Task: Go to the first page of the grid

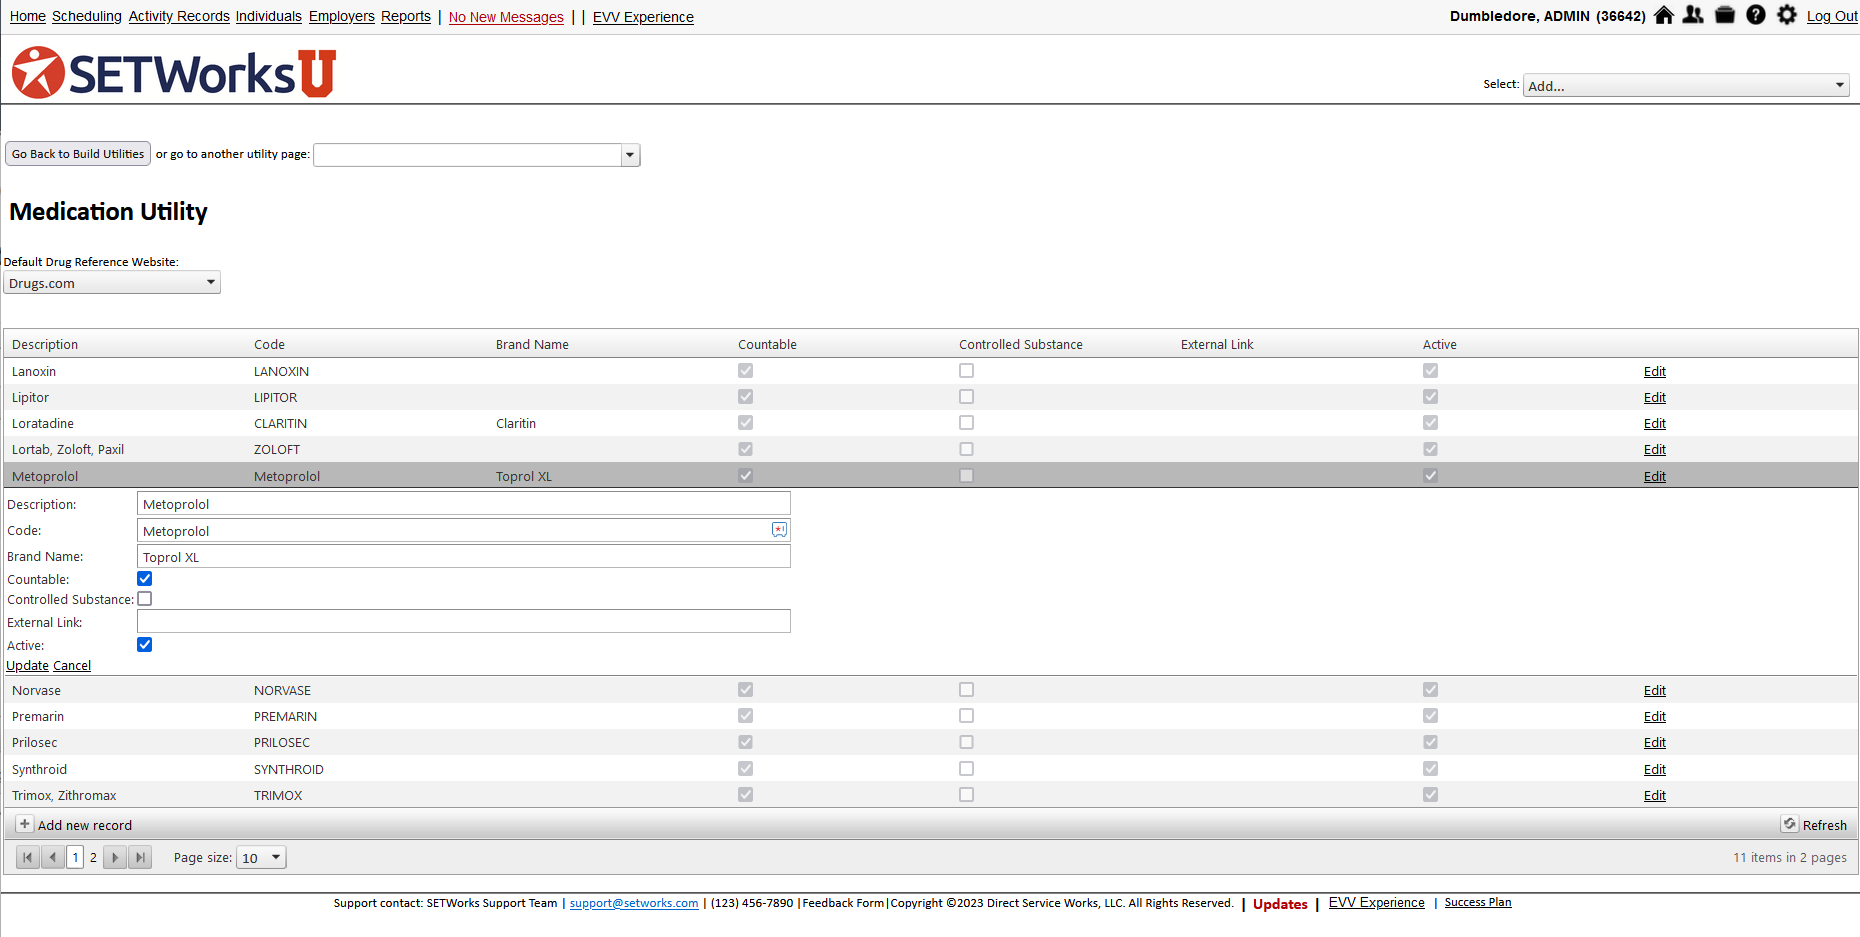Action: (x=28, y=857)
